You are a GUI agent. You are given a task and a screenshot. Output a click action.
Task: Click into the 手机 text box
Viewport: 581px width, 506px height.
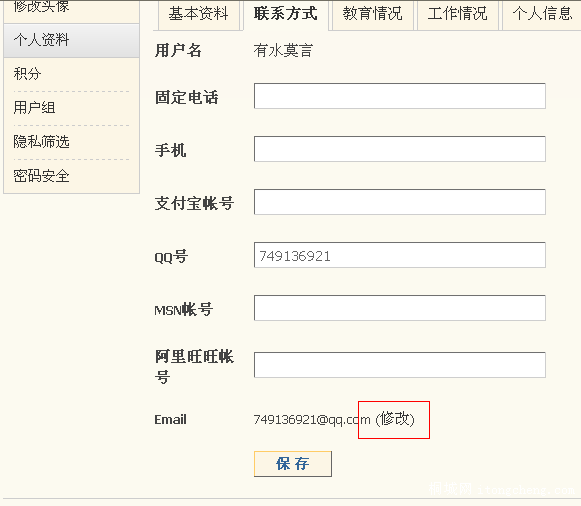(400, 149)
